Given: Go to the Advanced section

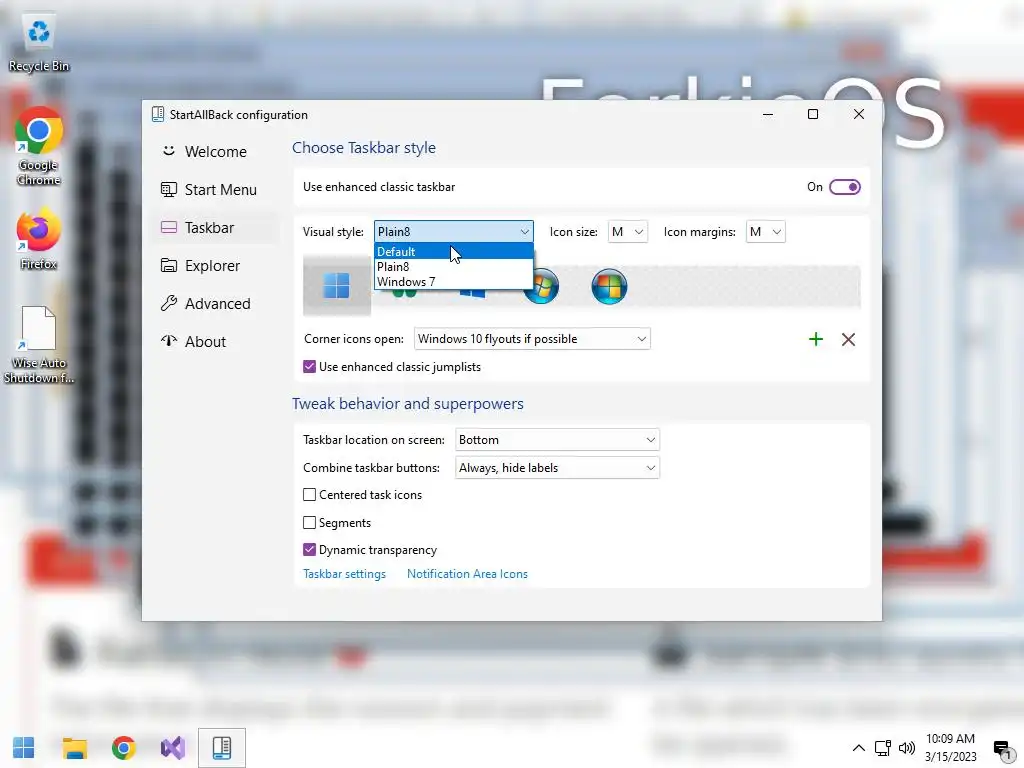Looking at the screenshot, I should click(x=216, y=304).
